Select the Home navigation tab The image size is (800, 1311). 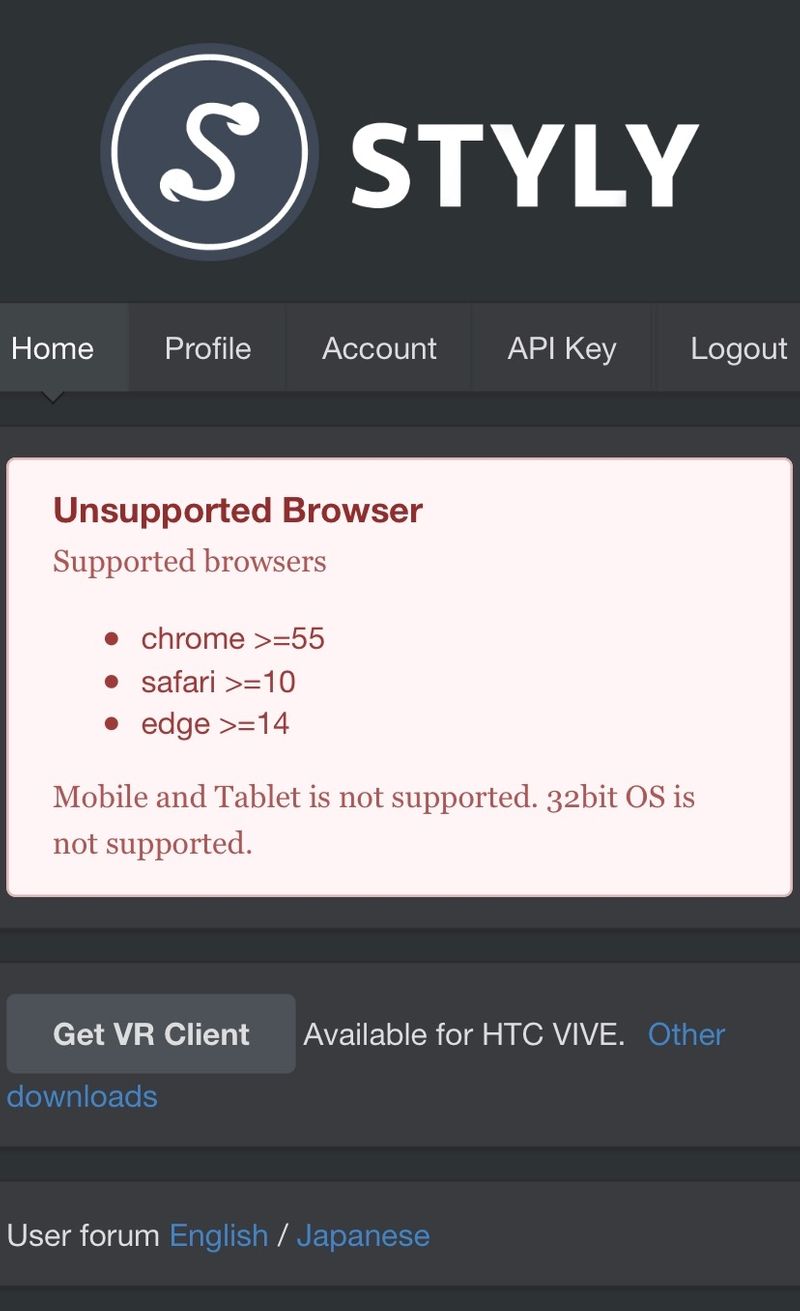point(53,348)
